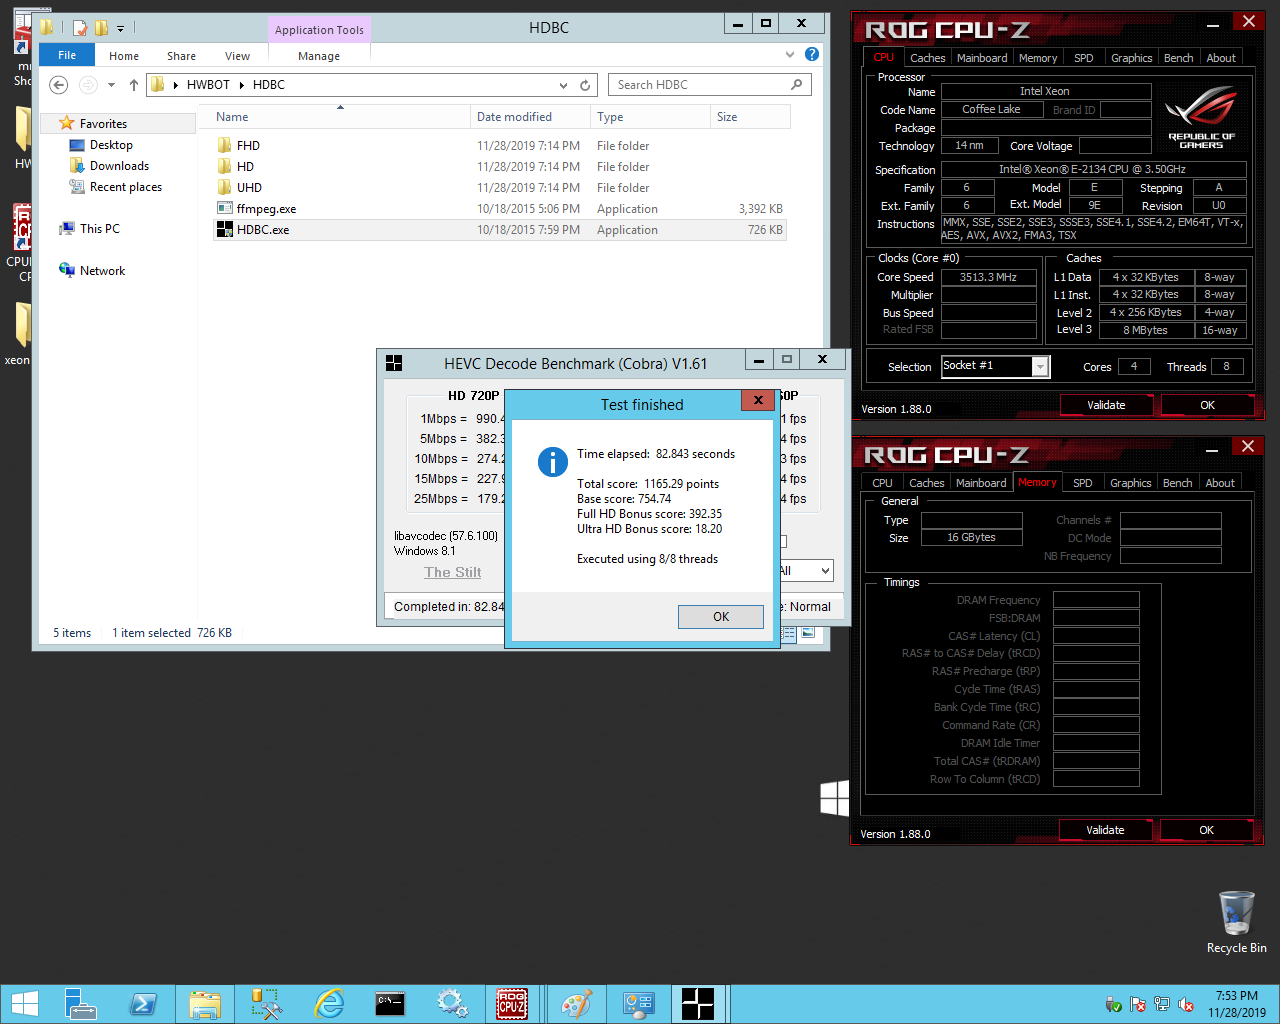The height and width of the screenshot is (1024, 1280).
Task: Open Explorer Help question mark icon
Action: (812, 54)
